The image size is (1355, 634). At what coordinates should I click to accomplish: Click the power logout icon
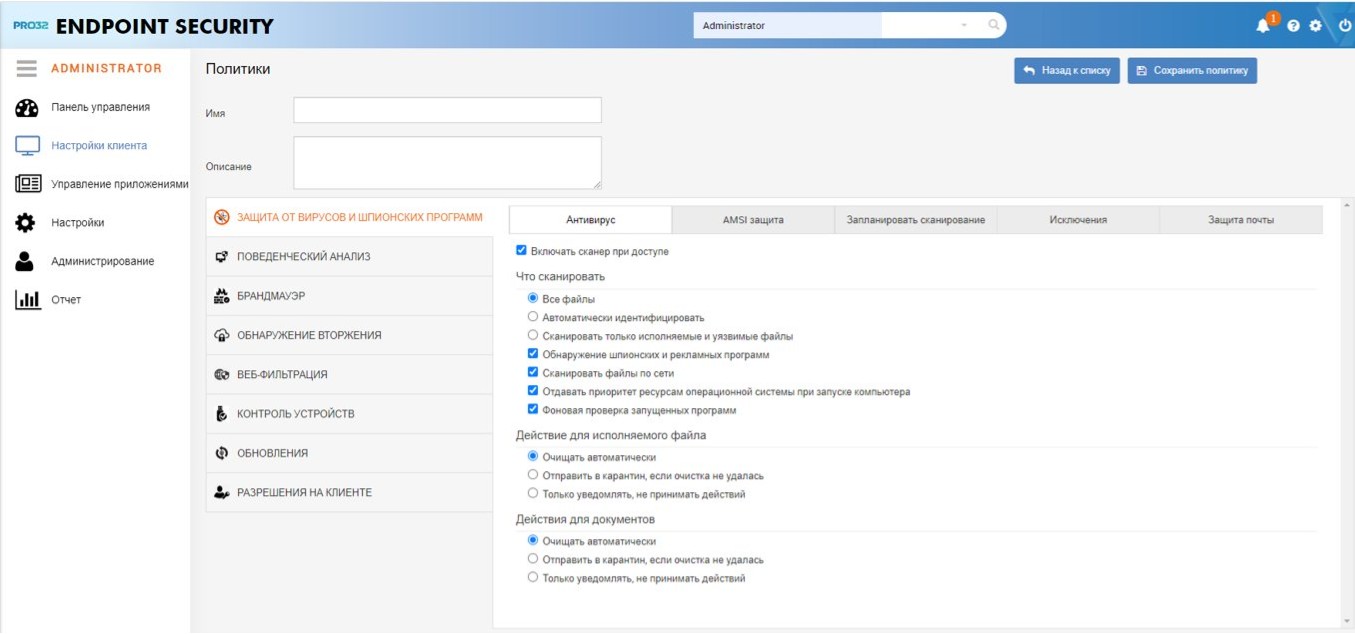(x=1344, y=26)
